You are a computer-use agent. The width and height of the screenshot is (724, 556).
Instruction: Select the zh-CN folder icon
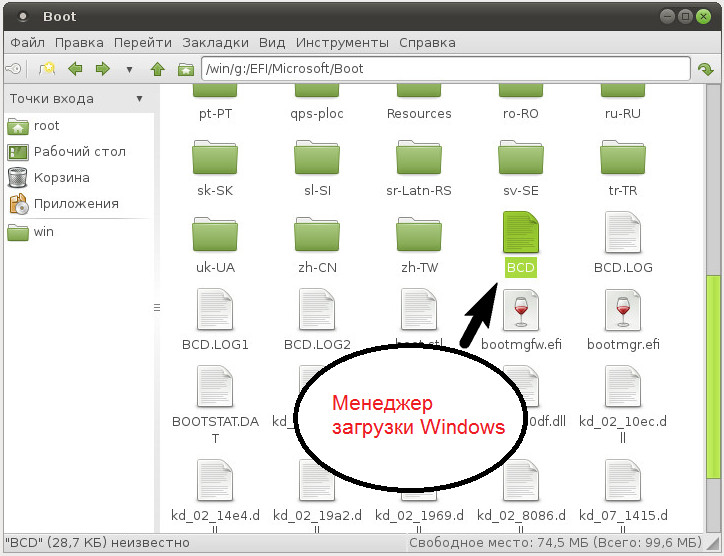(317, 234)
